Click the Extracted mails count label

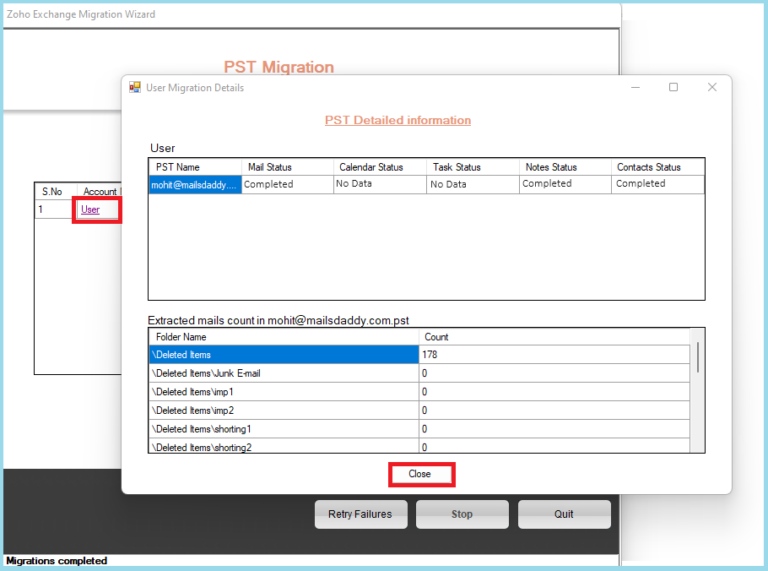[x=278, y=320]
